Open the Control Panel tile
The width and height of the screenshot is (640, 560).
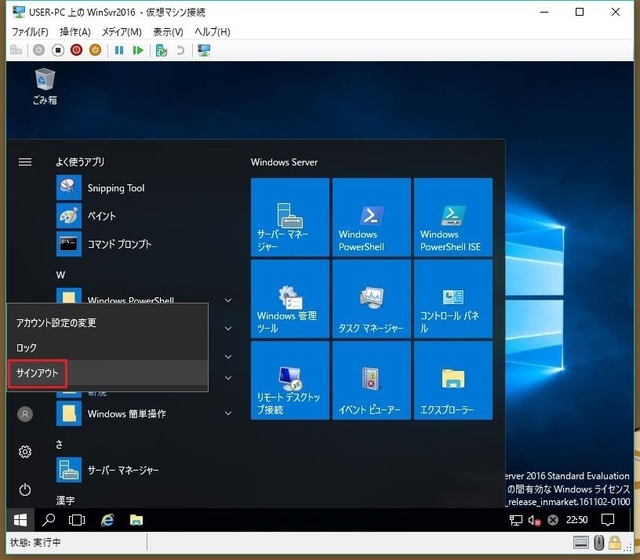pyautogui.click(x=453, y=299)
